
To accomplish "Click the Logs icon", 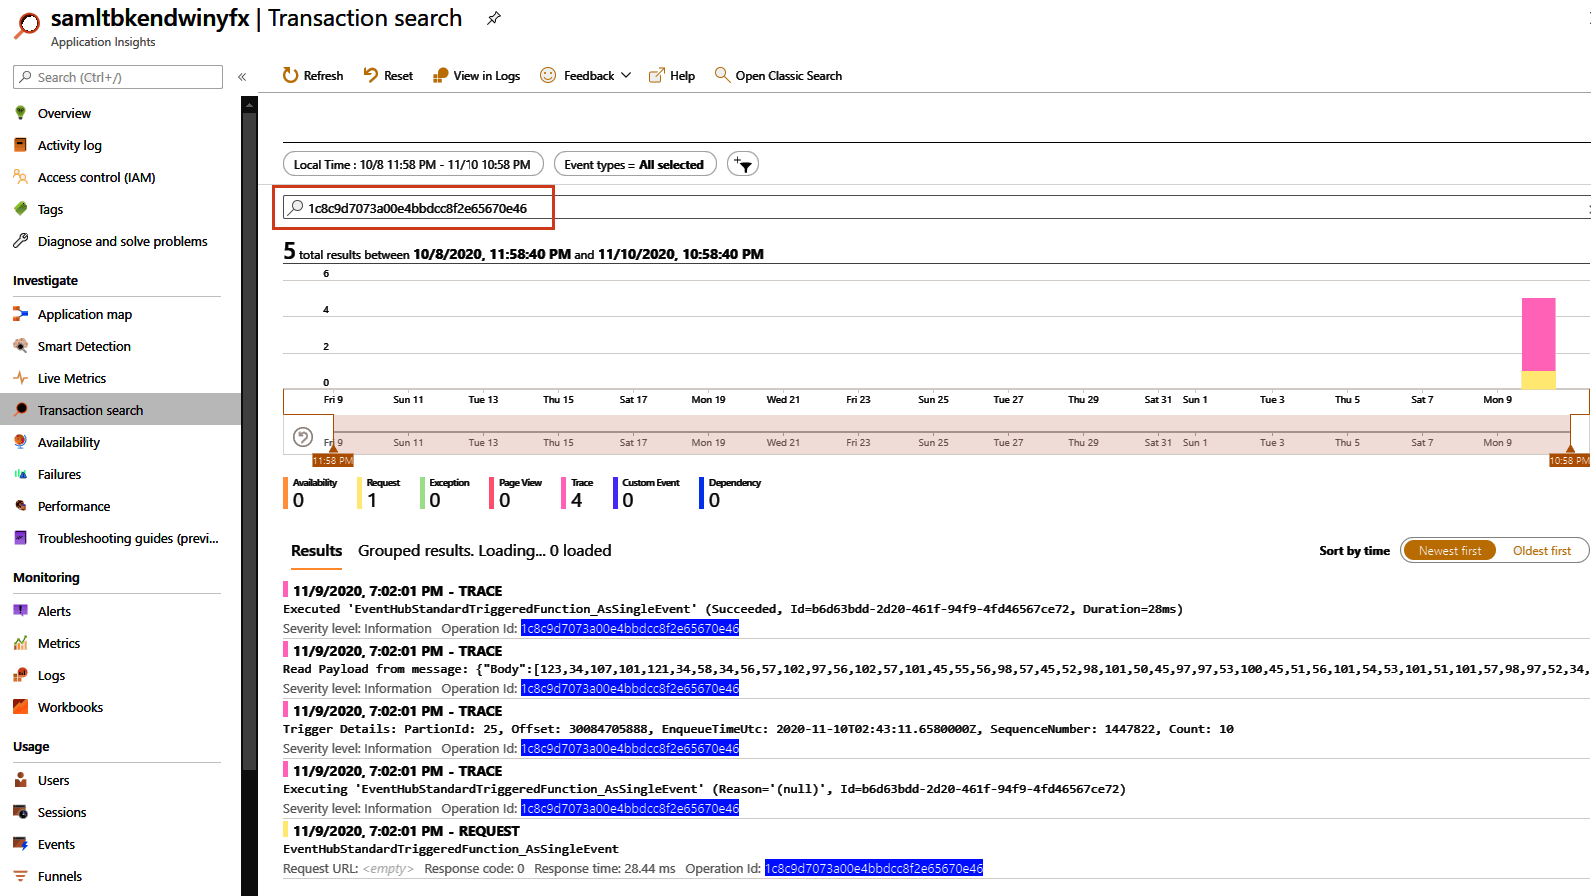I will coord(20,675).
